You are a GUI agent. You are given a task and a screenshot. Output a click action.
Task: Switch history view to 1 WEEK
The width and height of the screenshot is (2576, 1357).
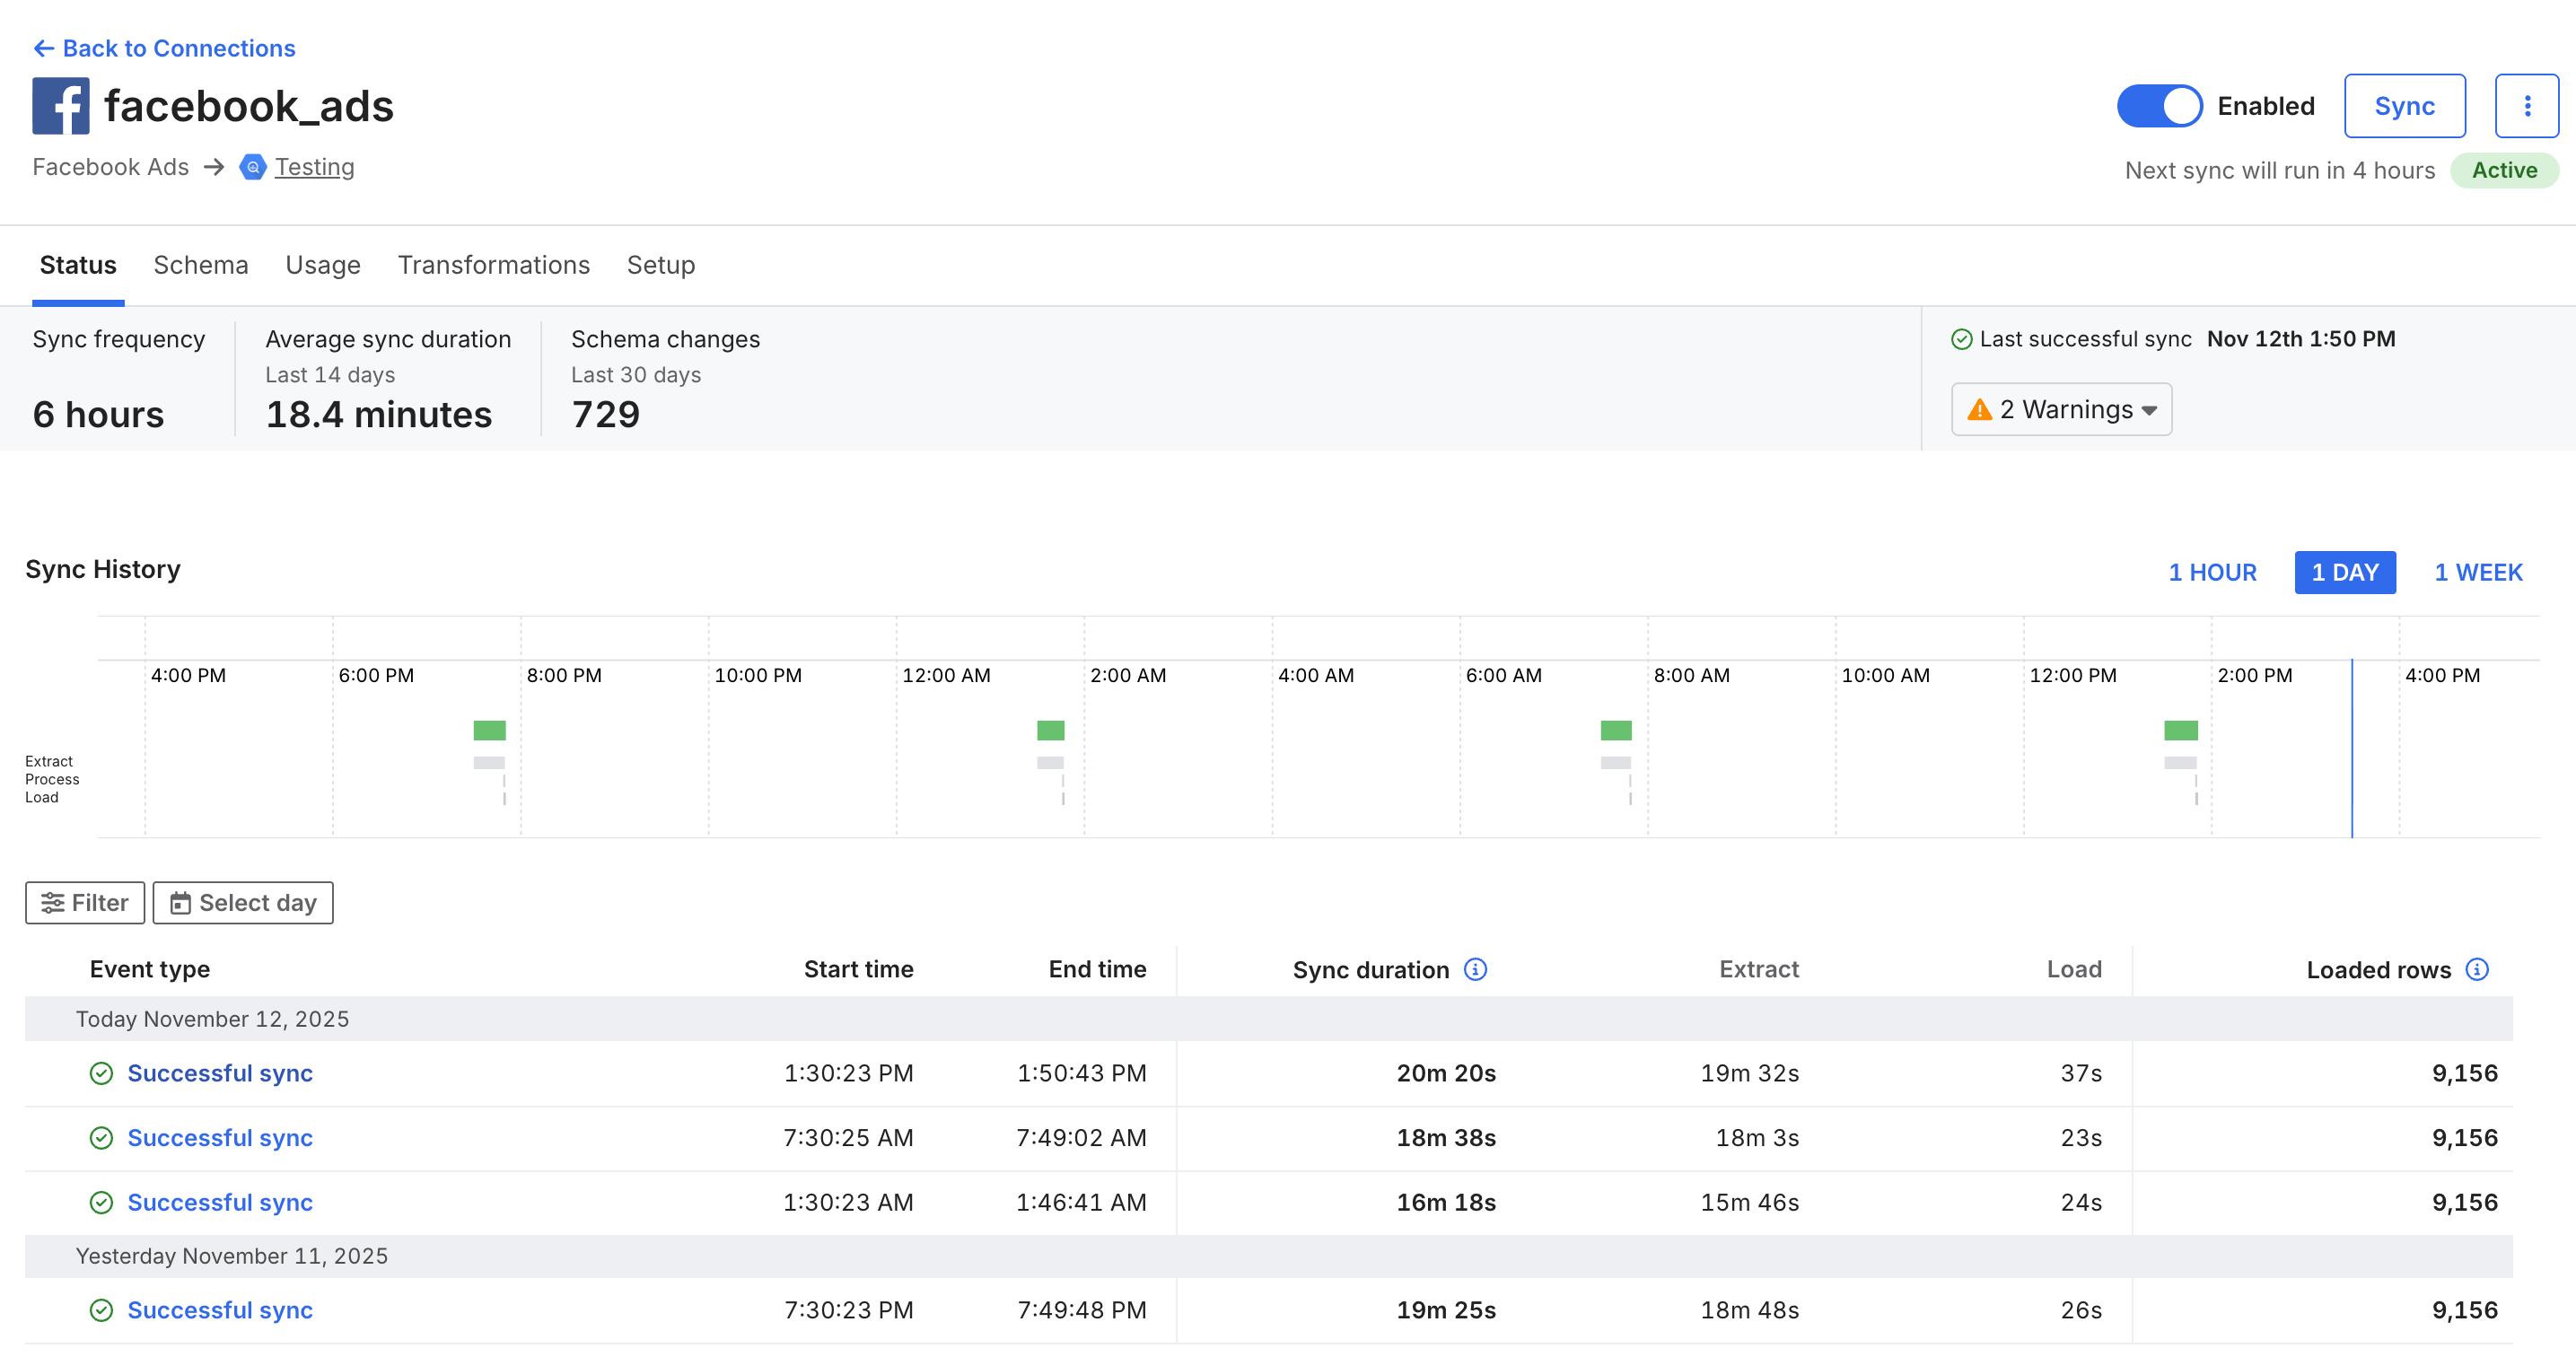click(2478, 572)
